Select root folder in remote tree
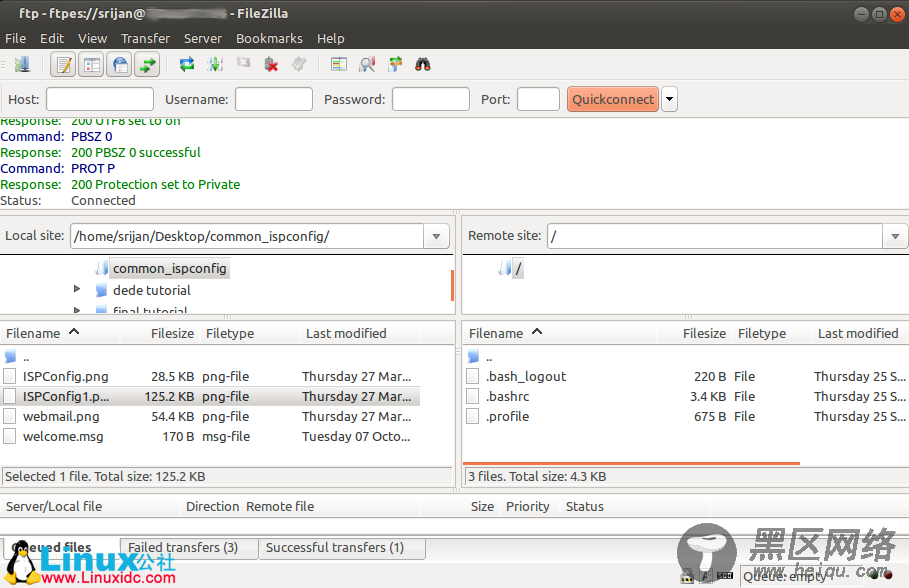Screen dimensions: 909x588 click(x=518, y=268)
